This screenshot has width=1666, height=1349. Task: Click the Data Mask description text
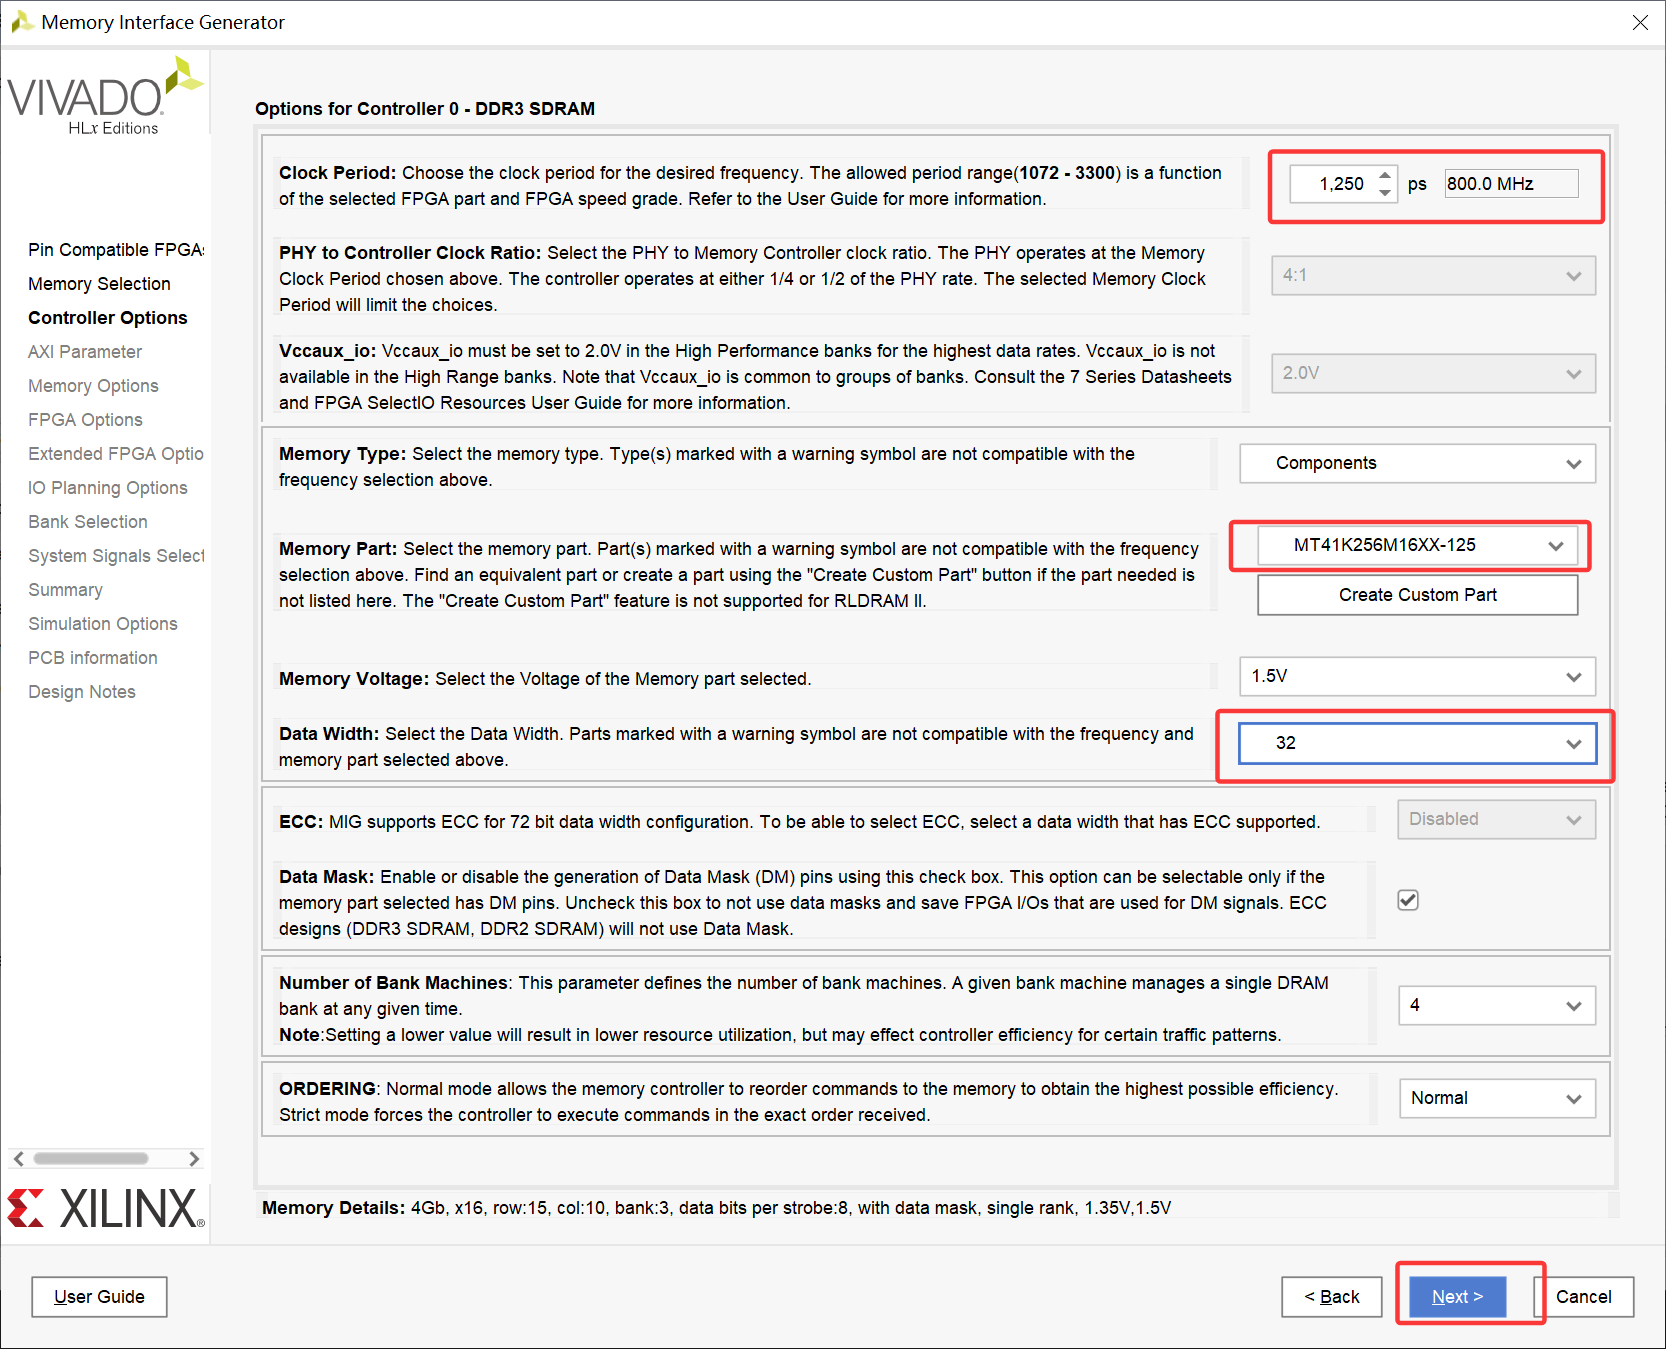(803, 903)
